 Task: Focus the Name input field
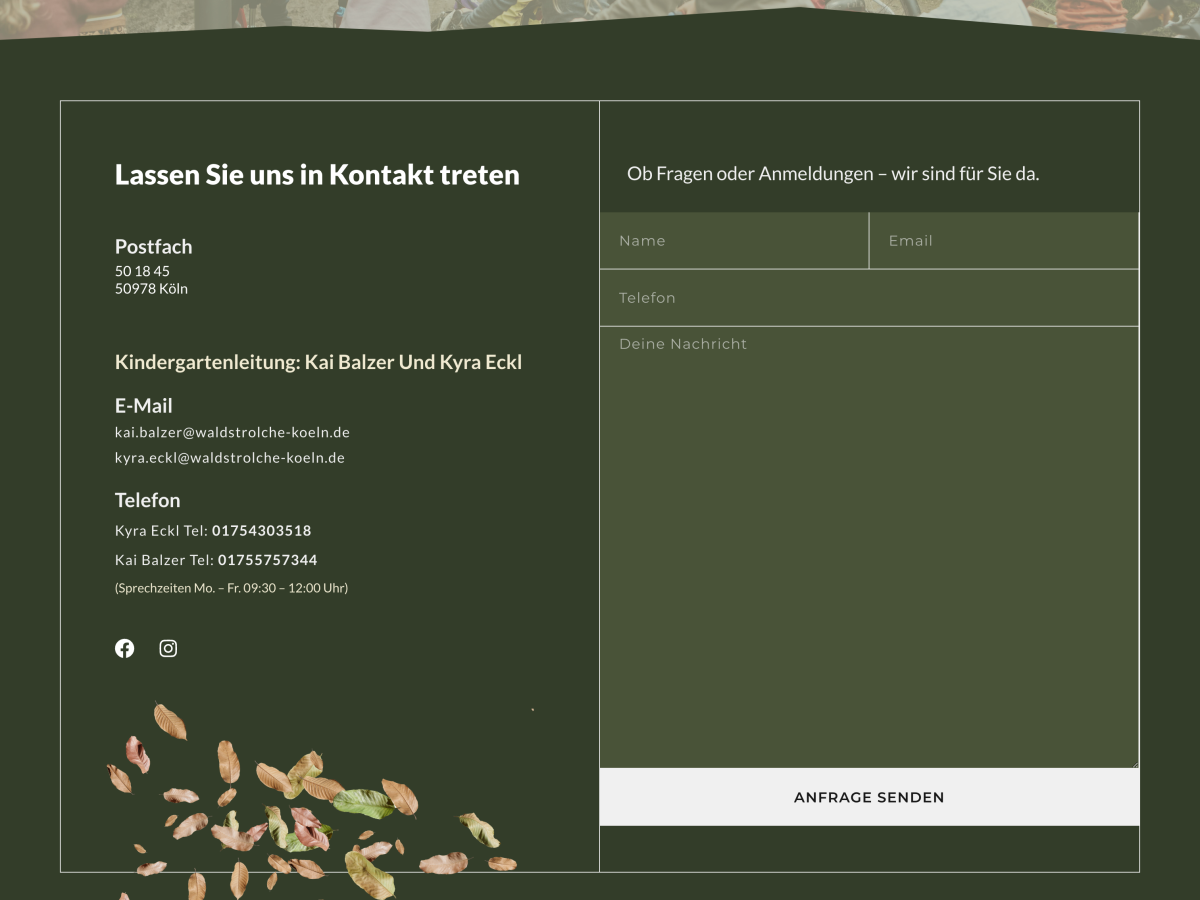pyautogui.click(x=734, y=241)
